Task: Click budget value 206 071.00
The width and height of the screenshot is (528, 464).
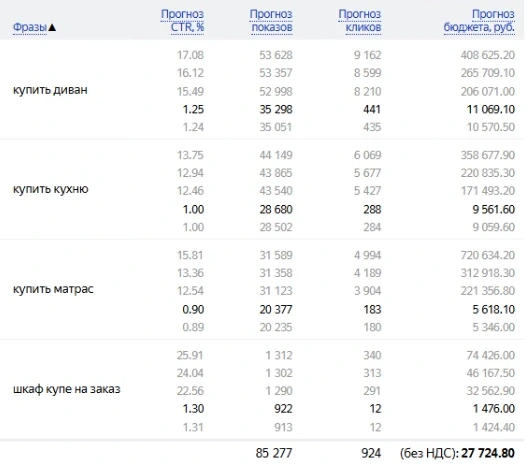Action: [488, 91]
